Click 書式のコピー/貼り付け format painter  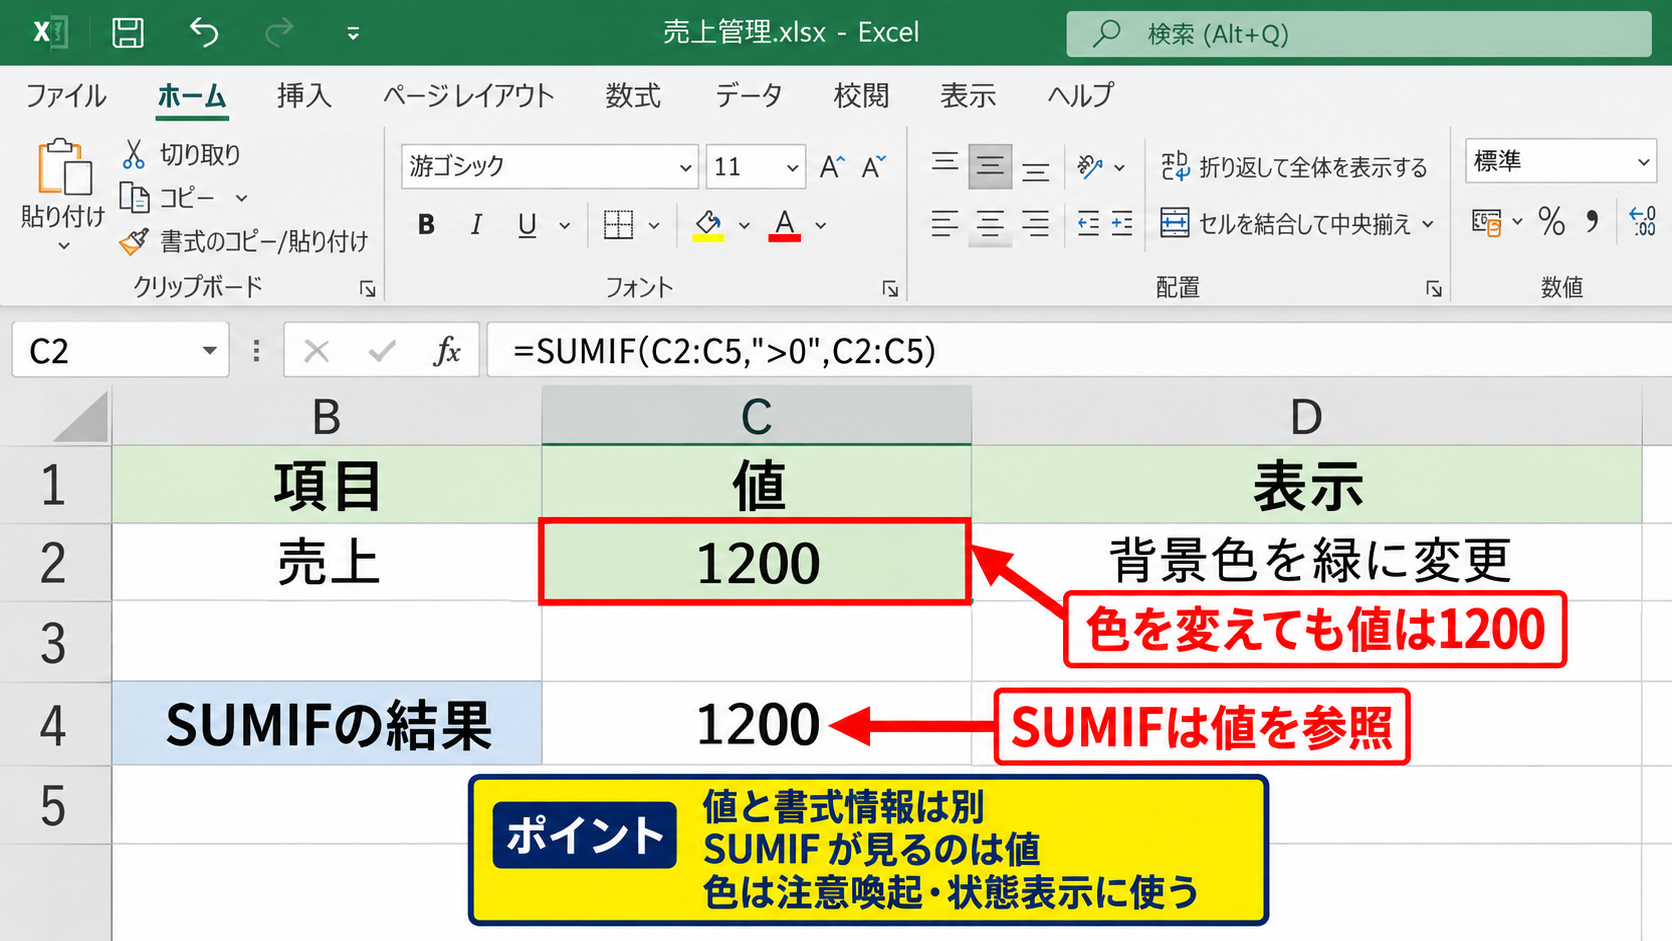pyautogui.click(x=243, y=241)
